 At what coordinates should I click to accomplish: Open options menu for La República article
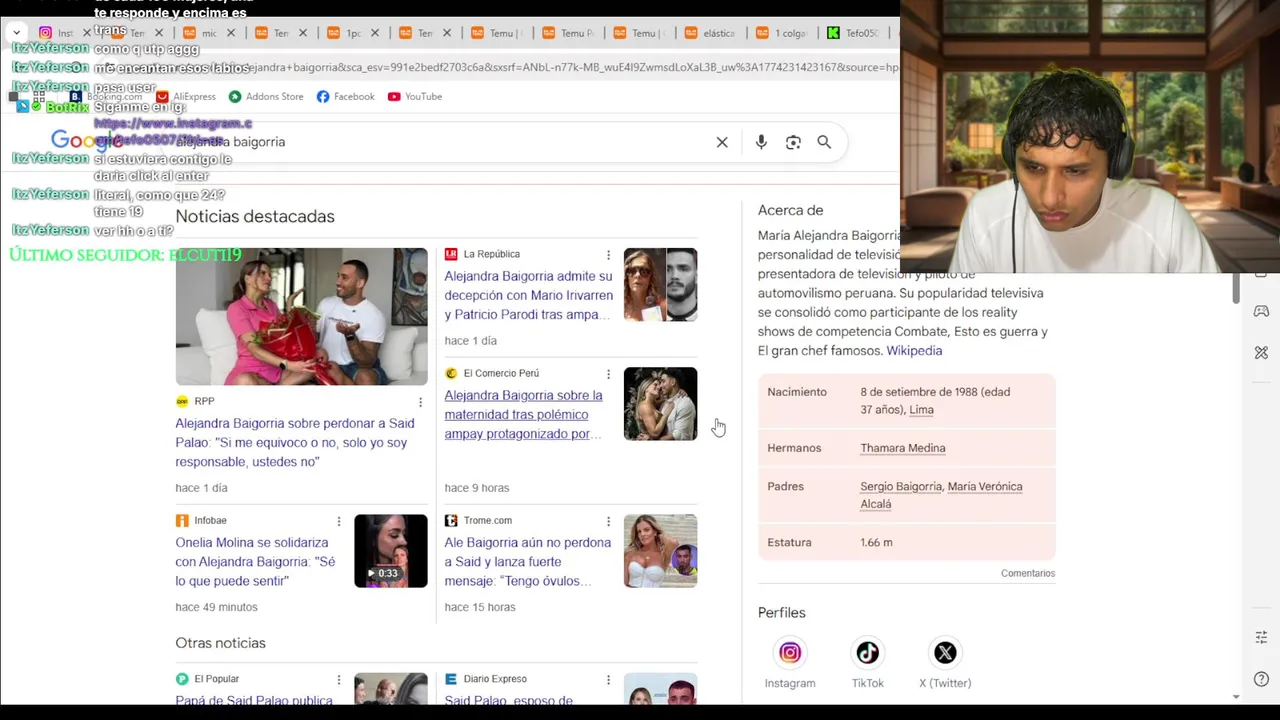[608, 255]
